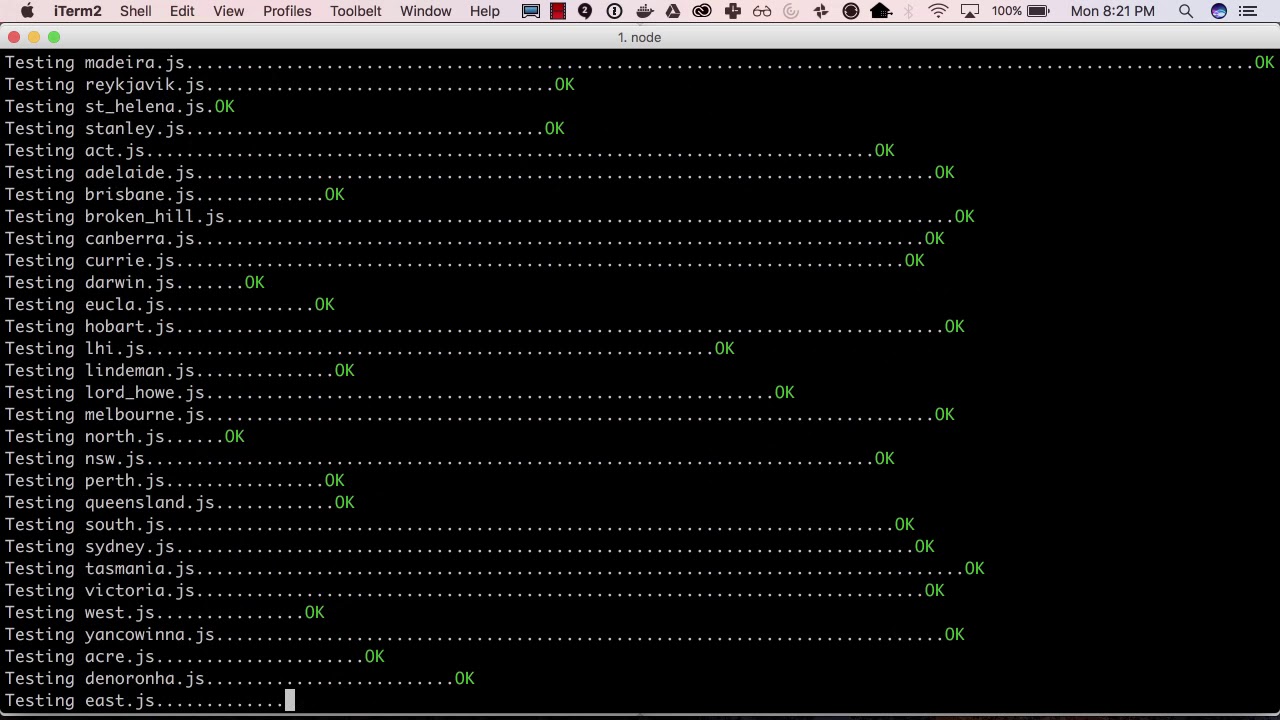1280x720 pixels.
Task: Click the window title '1. node'
Action: 639,37
